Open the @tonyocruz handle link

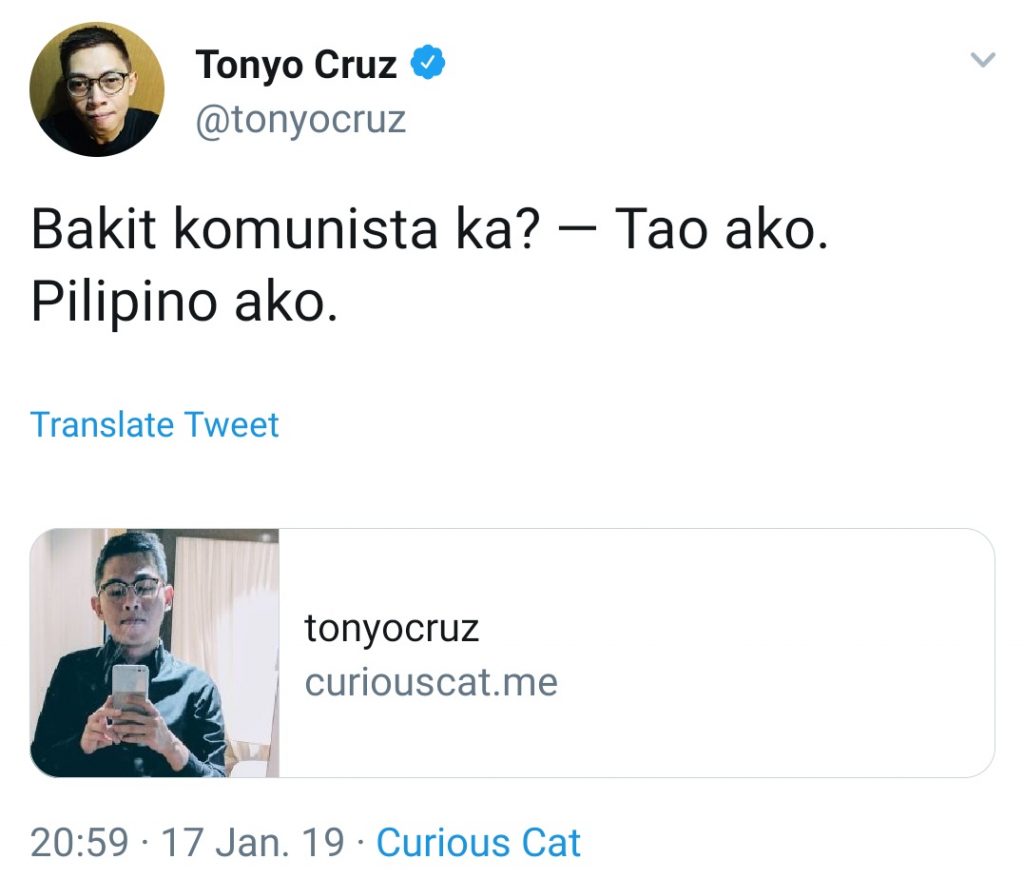(300, 119)
